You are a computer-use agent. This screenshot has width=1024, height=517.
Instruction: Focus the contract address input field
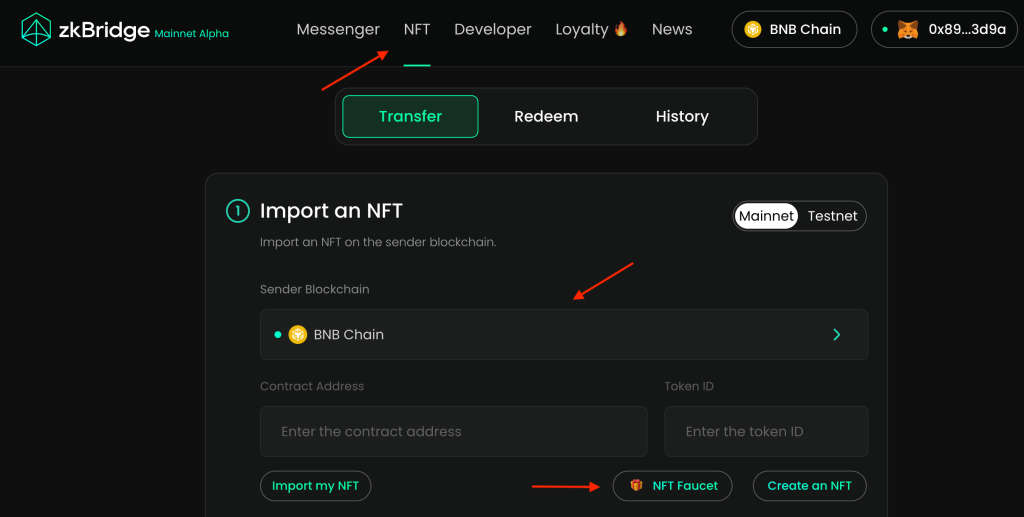pos(453,431)
